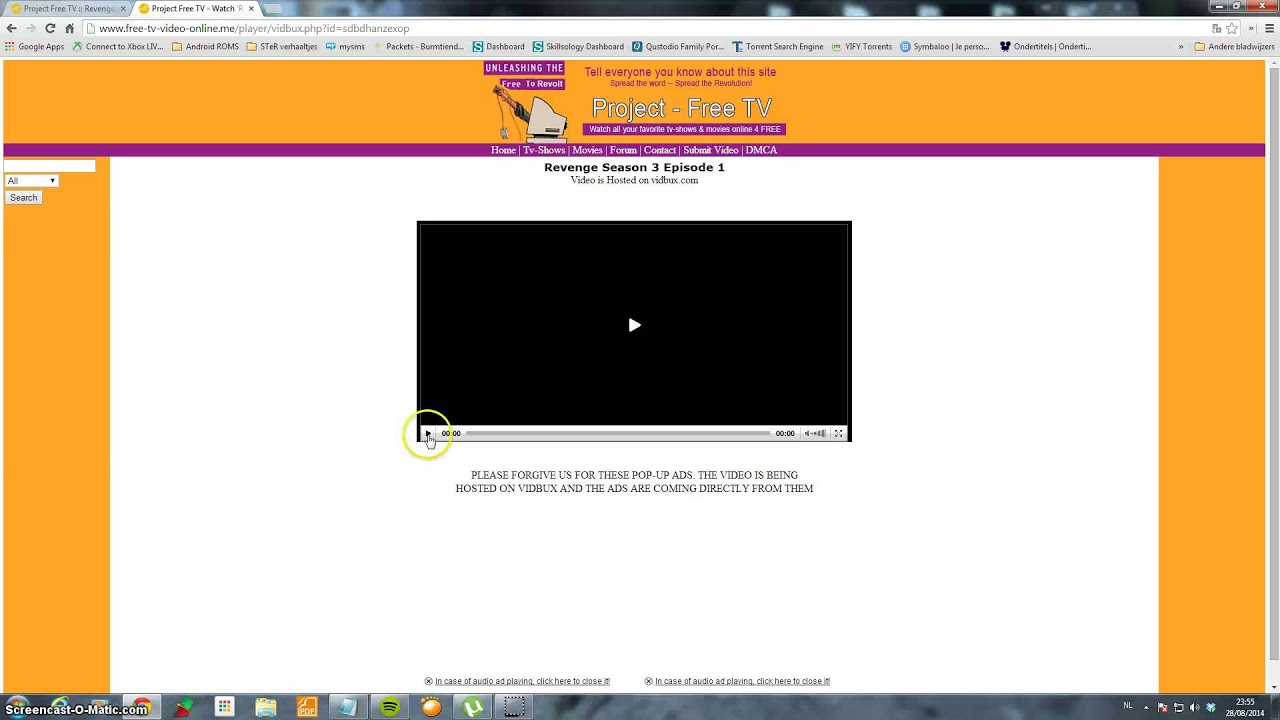This screenshot has height=720, width=1280.
Task: Open the Dashboard bookmark
Action: pyautogui.click(x=499, y=46)
